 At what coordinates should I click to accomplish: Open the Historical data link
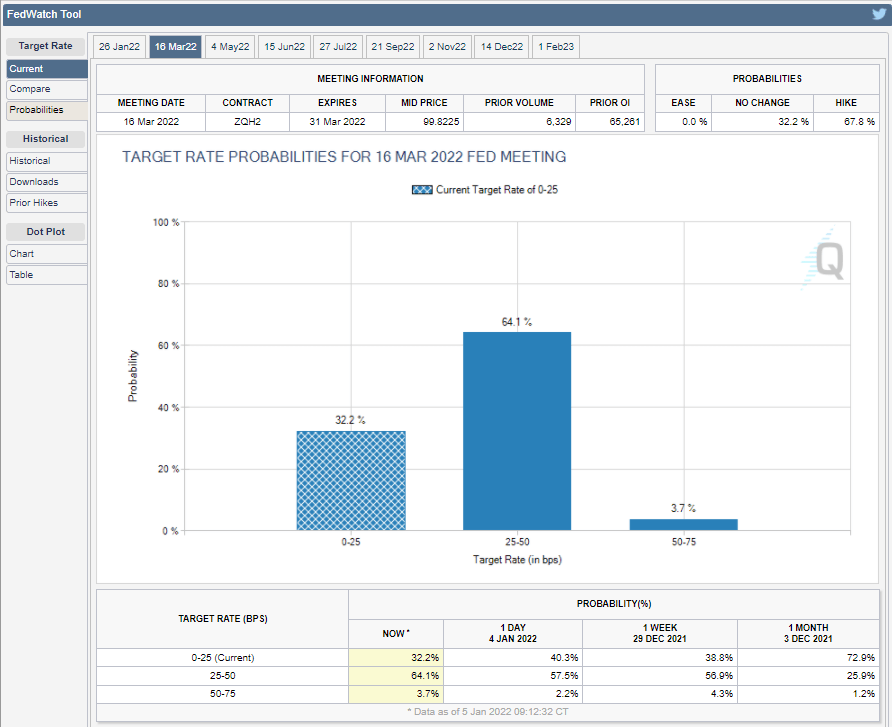click(x=46, y=161)
